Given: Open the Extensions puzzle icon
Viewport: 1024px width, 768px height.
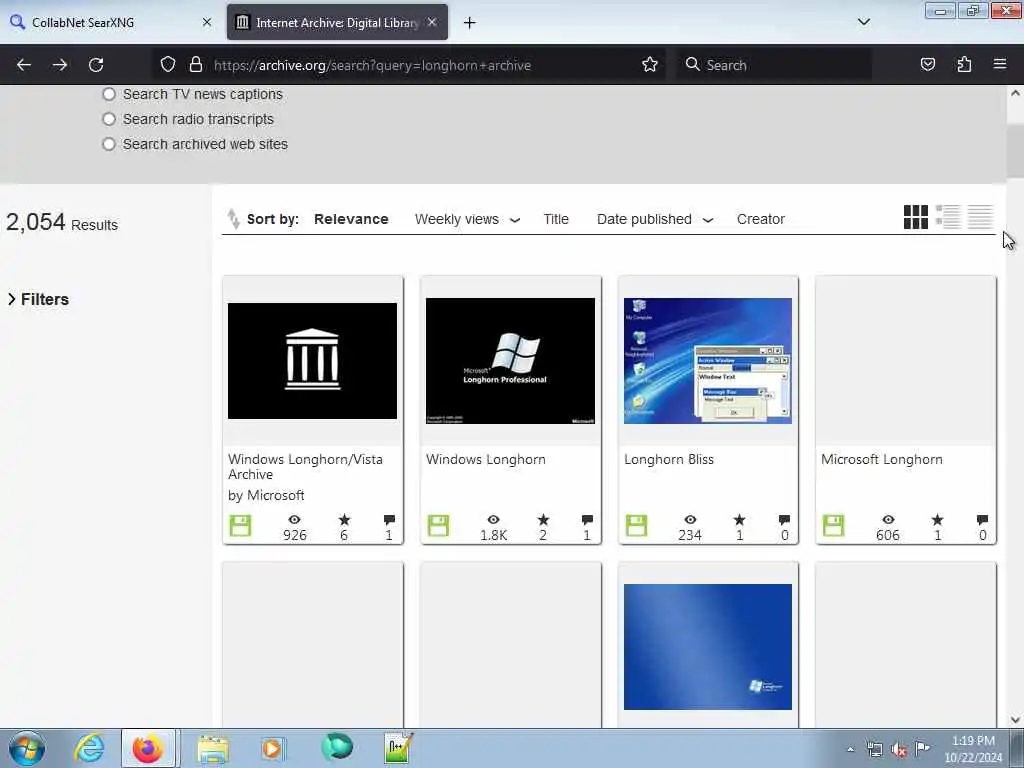Looking at the screenshot, I should pyautogui.click(x=964, y=64).
